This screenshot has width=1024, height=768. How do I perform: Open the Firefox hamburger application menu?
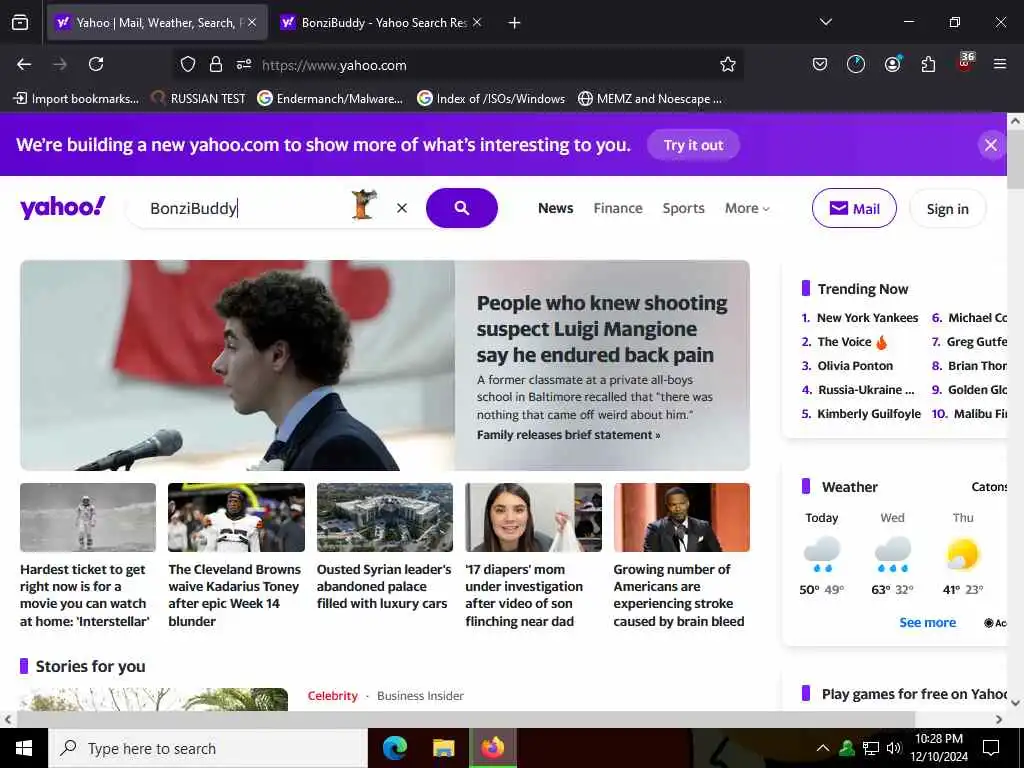(x=999, y=64)
